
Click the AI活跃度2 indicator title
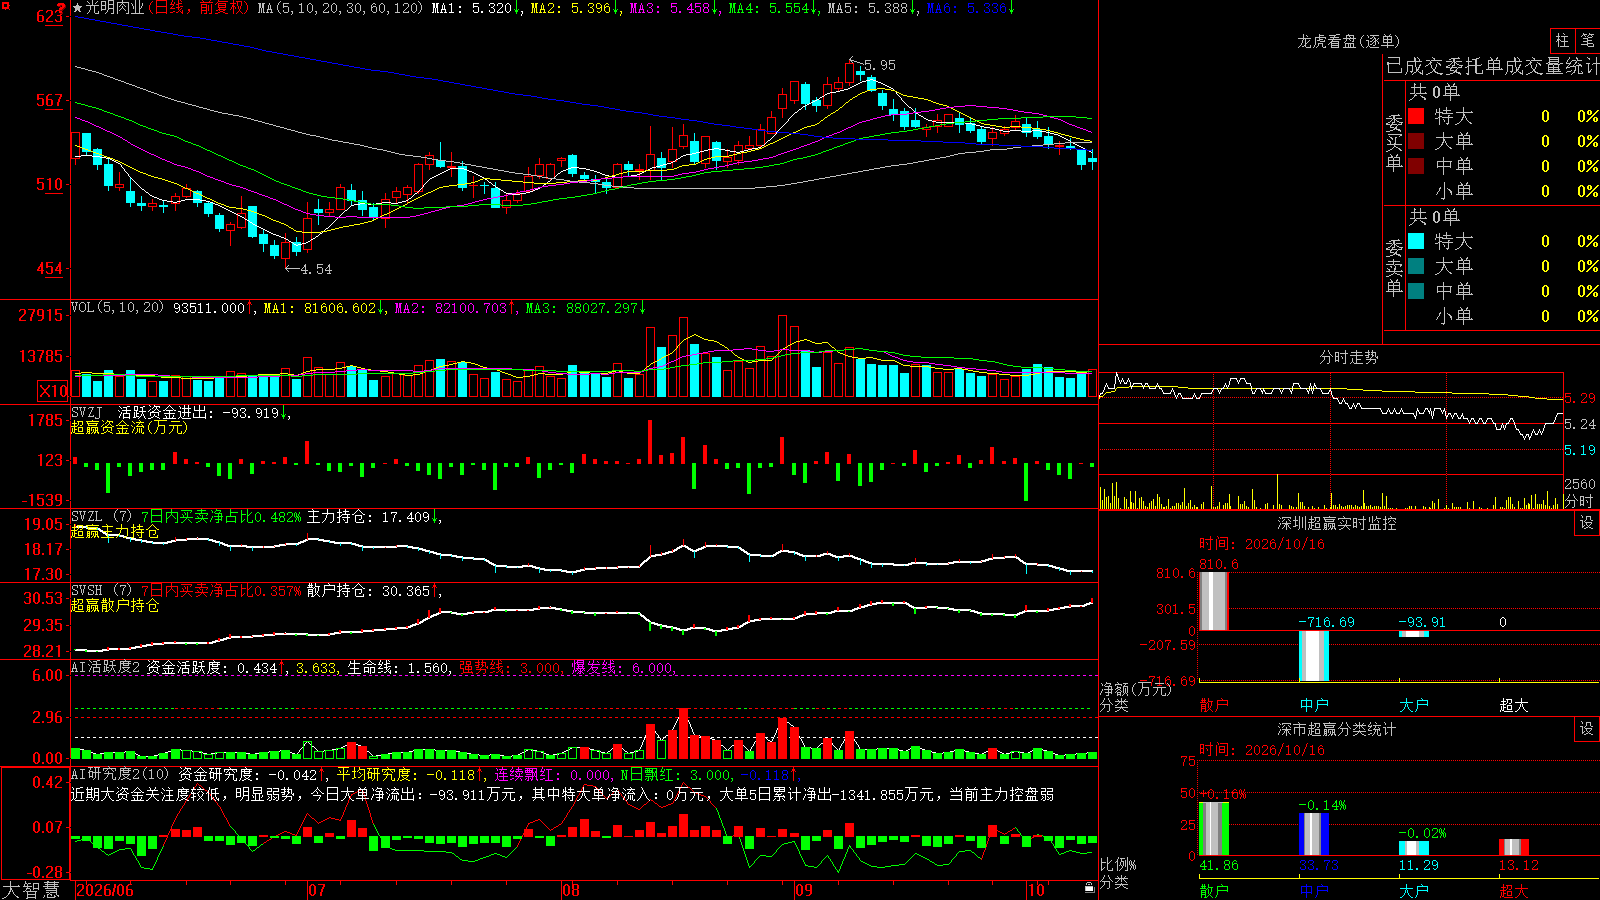point(106,668)
